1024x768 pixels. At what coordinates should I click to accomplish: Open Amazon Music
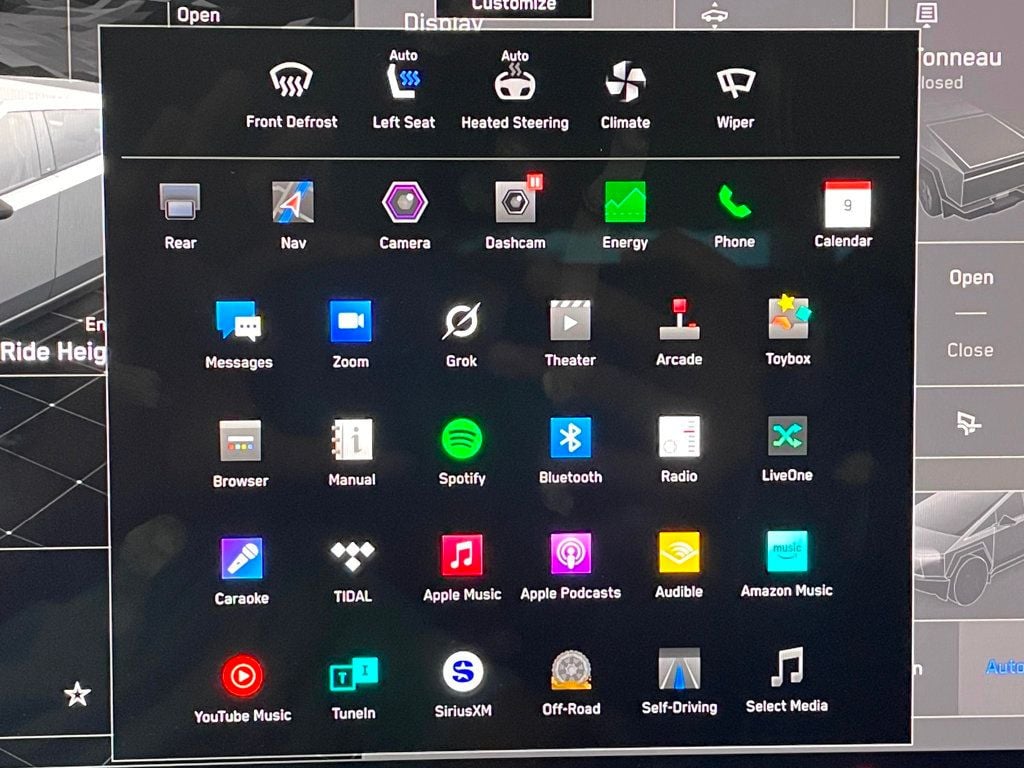tap(787, 564)
